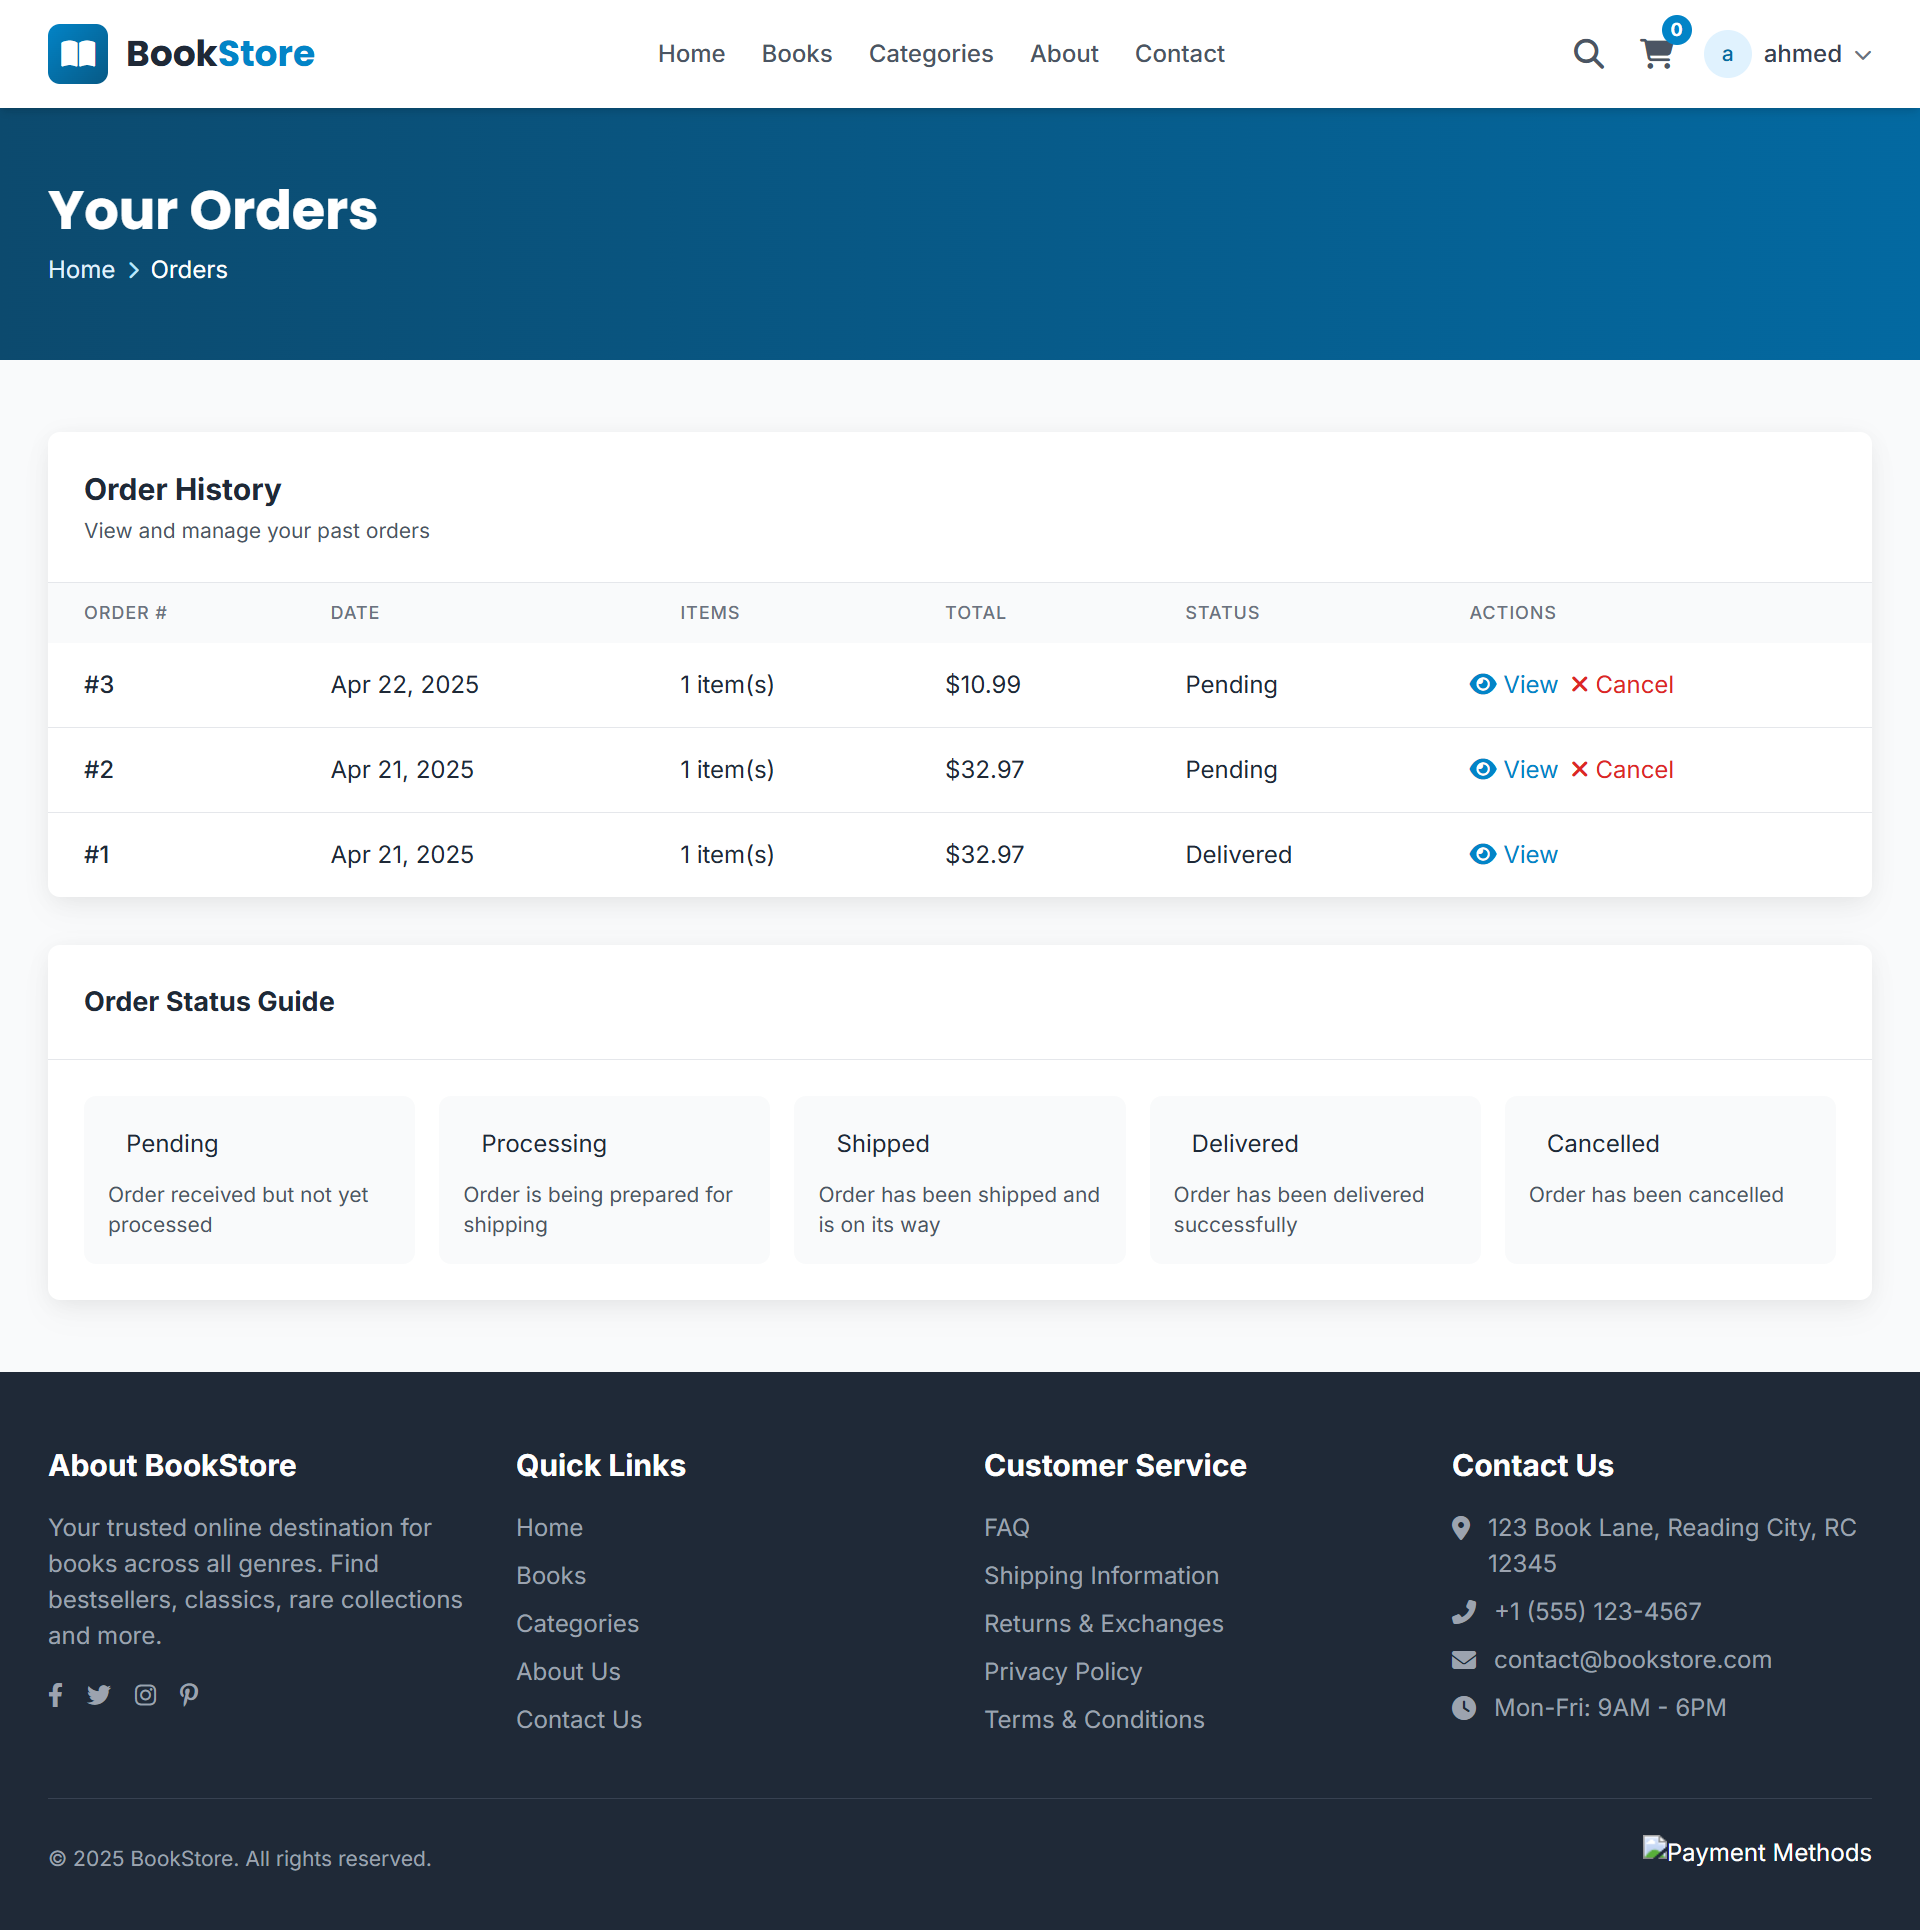Click the BookStore logo icon
This screenshot has width=1920, height=1930.
click(x=78, y=54)
